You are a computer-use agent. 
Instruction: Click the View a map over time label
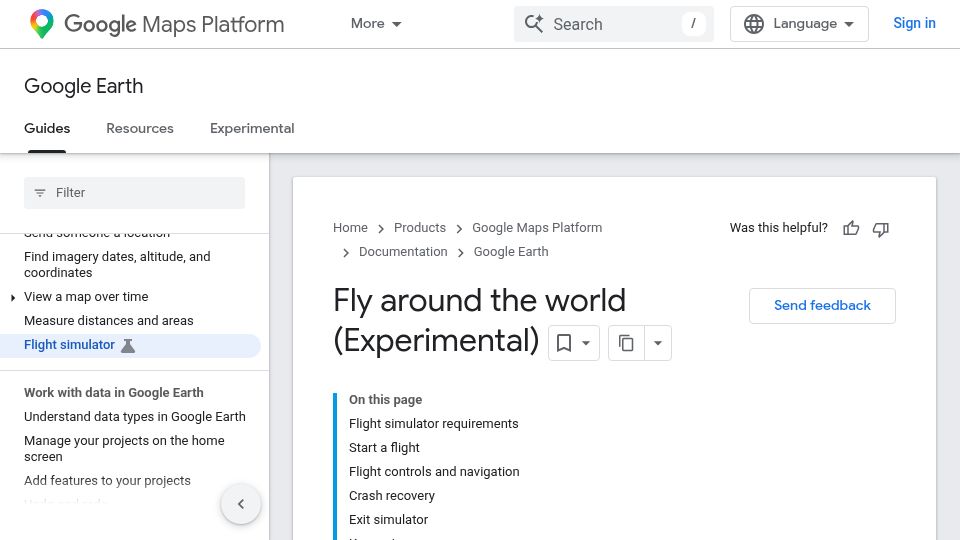click(x=86, y=297)
